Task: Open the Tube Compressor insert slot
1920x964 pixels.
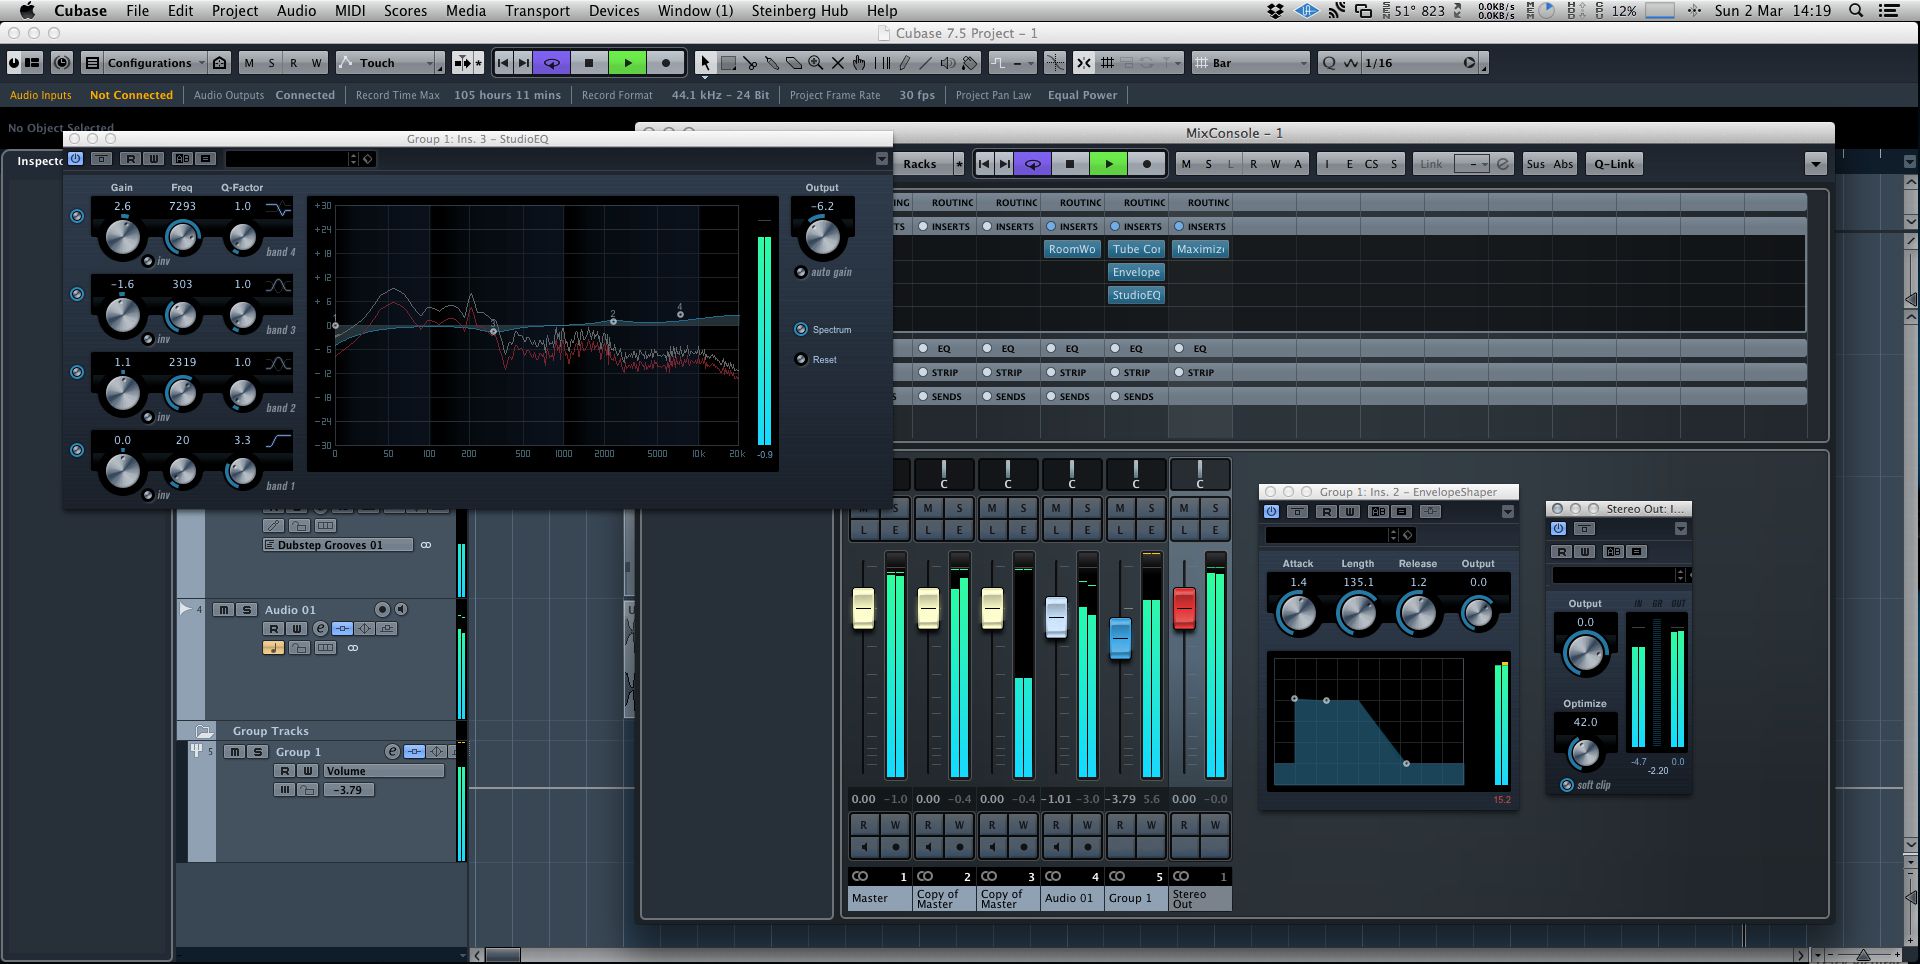Action: tap(1136, 249)
